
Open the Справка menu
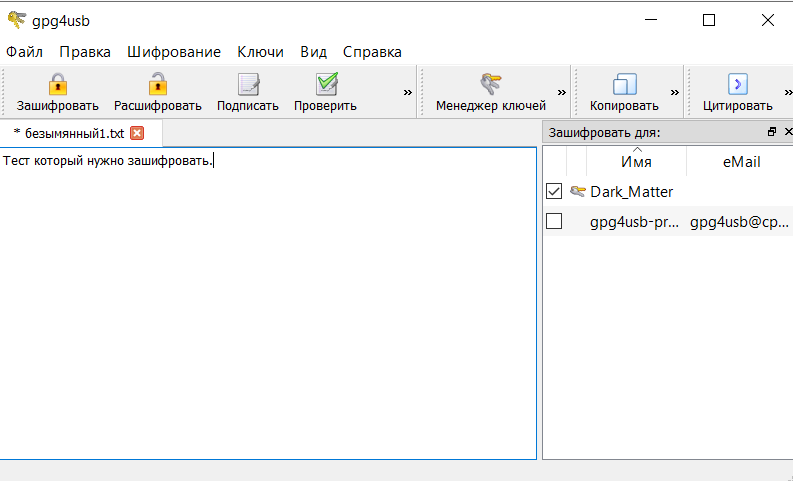click(x=372, y=52)
